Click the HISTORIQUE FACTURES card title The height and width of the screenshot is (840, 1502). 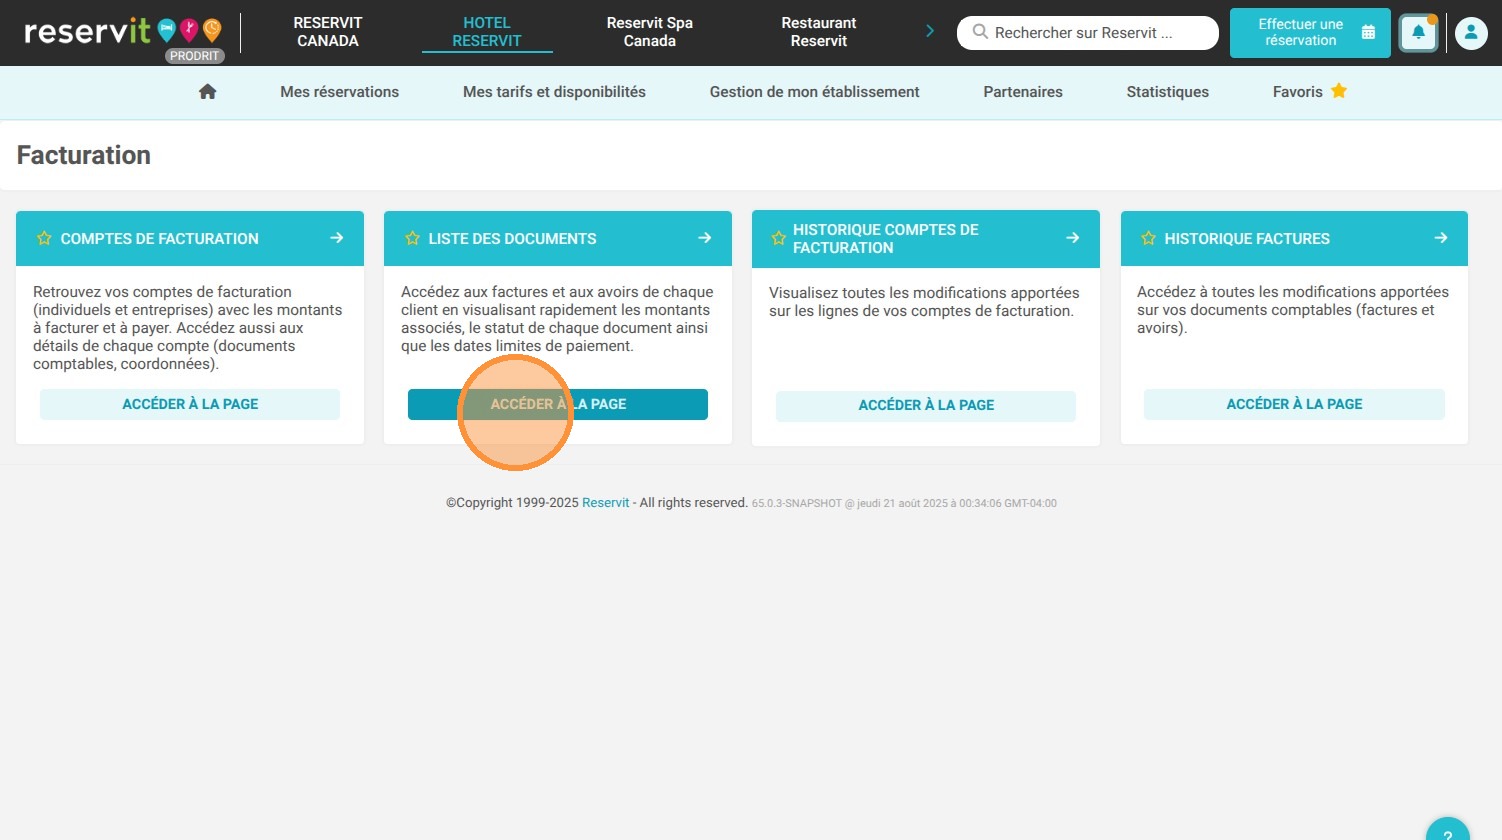[x=1247, y=239]
